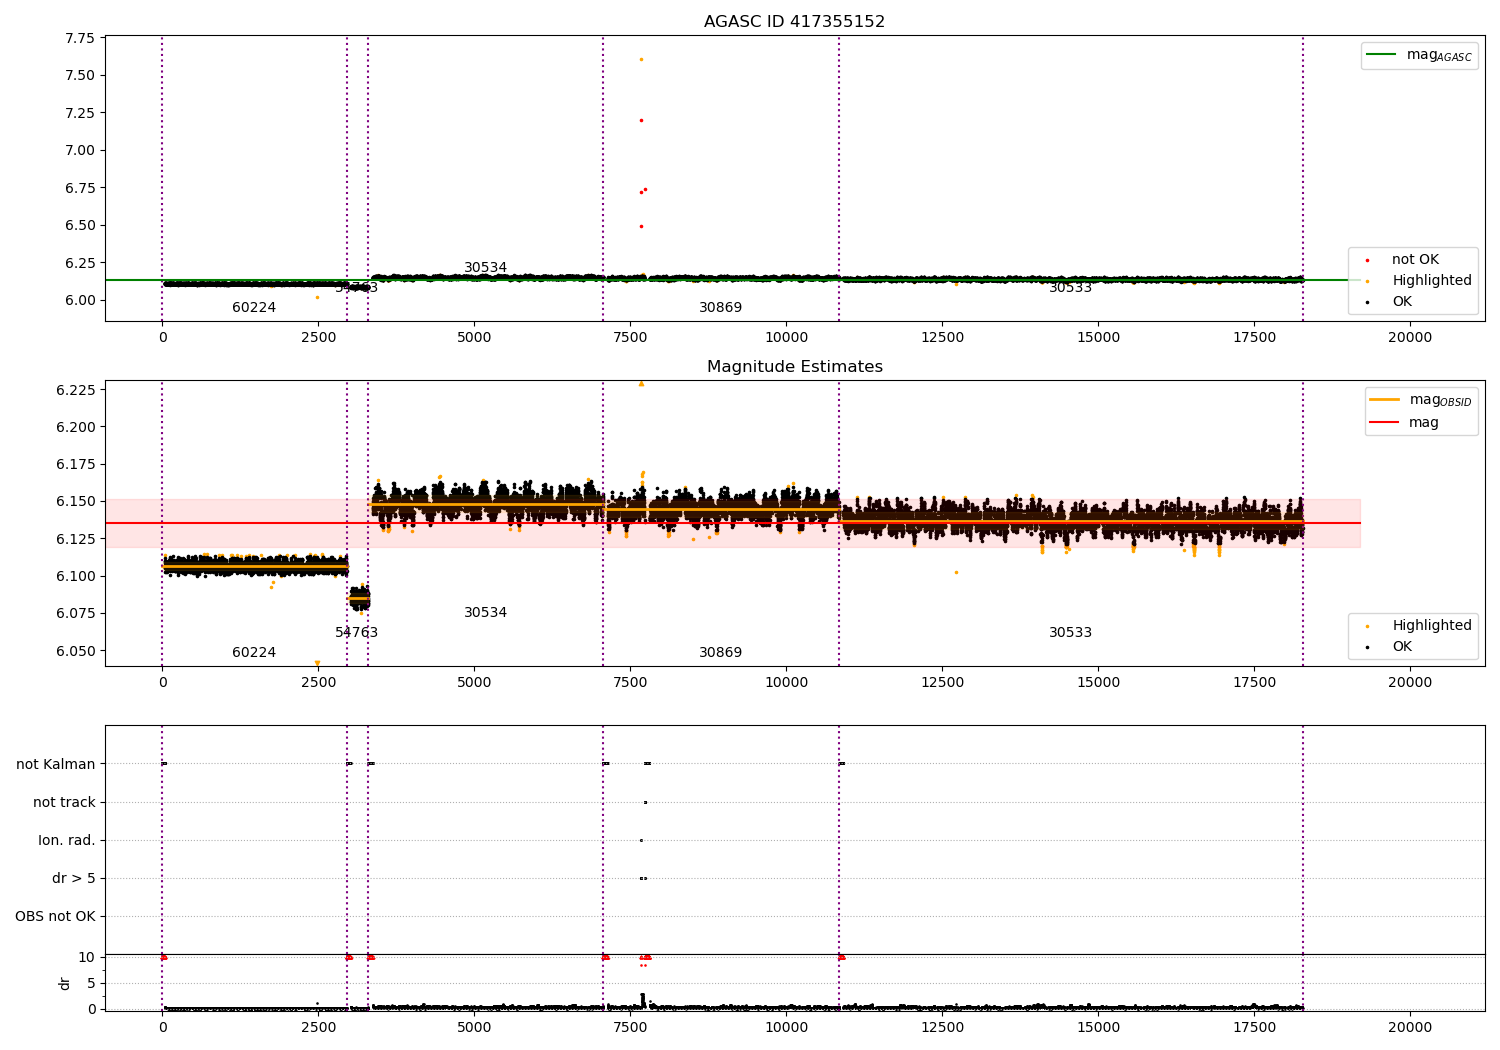
Task: Click the red outlier point near magnitude 7.2
Action: tap(641, 120)
